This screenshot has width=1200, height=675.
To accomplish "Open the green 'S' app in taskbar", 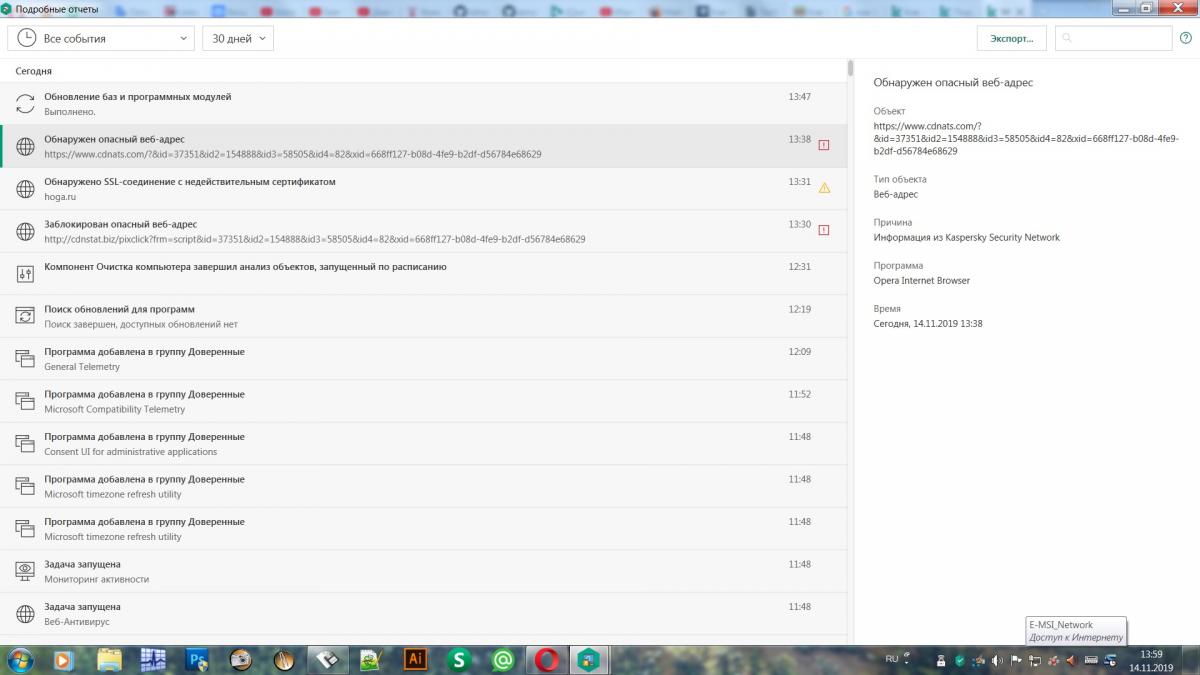I will click(x=459, y=660).
